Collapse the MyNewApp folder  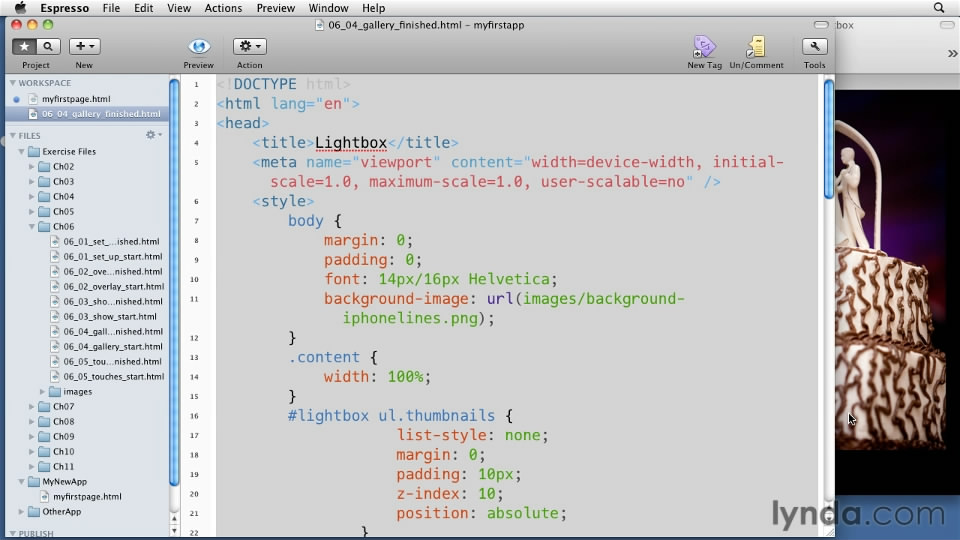(x=21, y=481)
